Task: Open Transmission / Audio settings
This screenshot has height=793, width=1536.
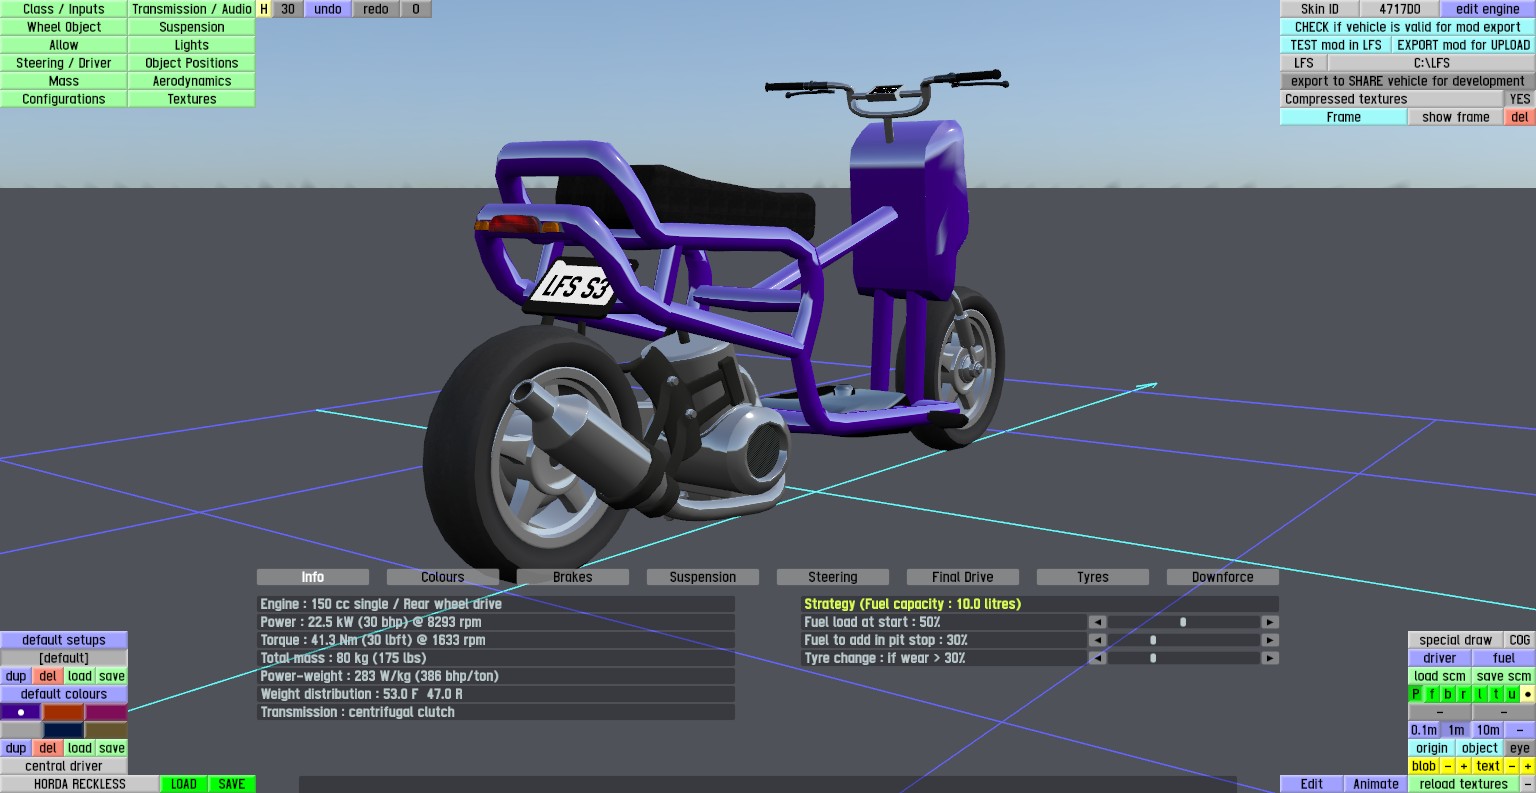Action: [x=192, y=9]
